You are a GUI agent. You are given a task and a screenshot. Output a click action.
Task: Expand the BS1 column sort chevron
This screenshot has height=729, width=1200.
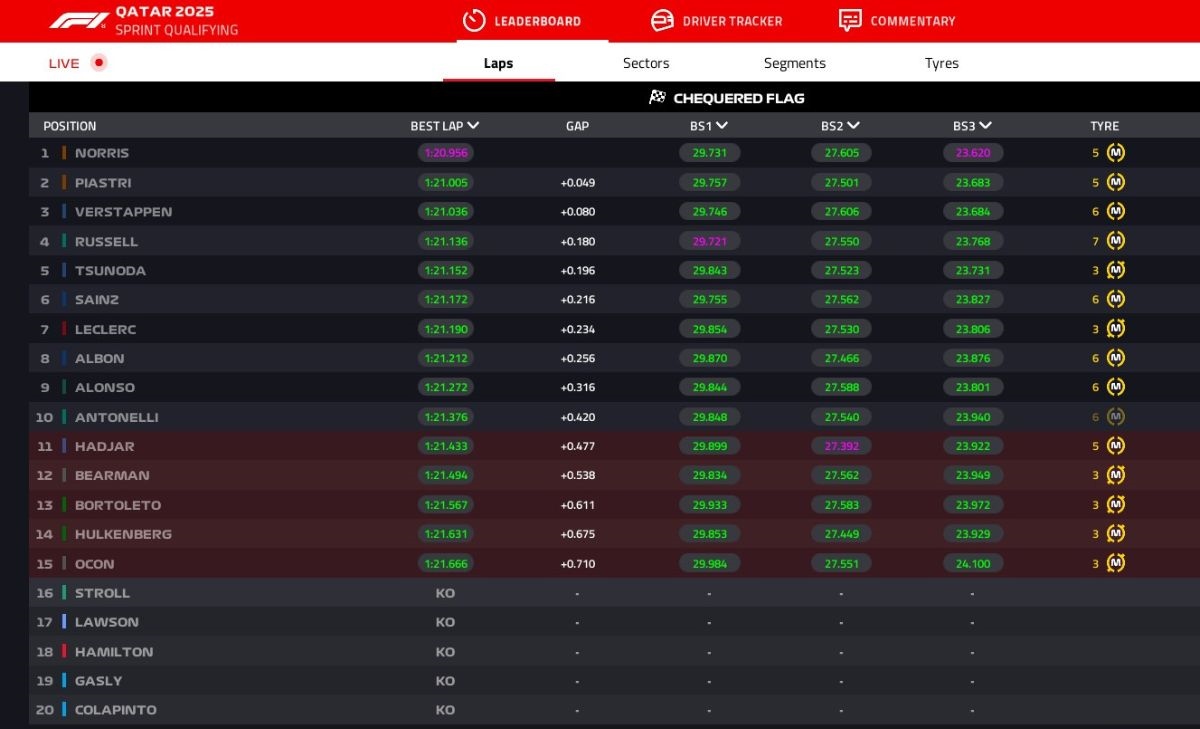(721, 126)
